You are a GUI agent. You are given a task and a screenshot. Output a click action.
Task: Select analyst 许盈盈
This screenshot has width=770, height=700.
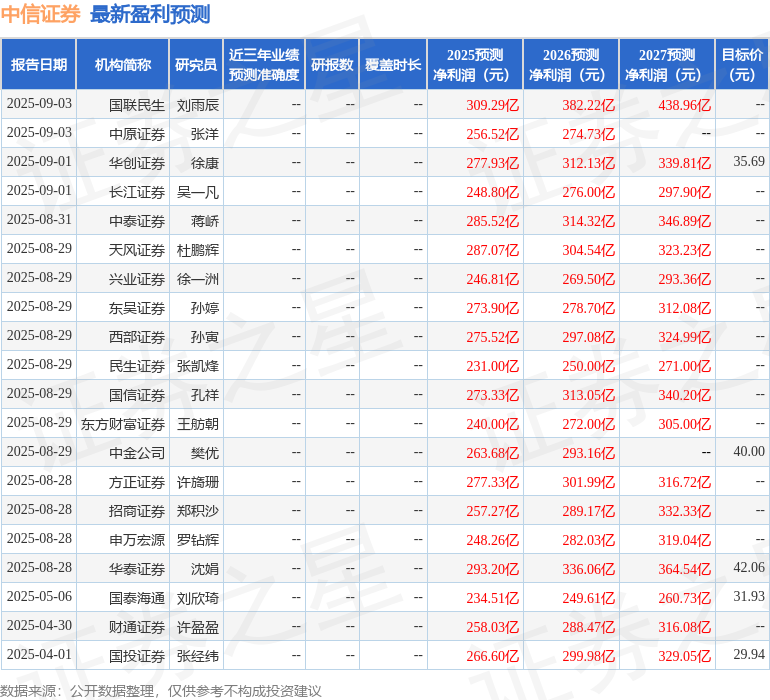[x=197, y=627]
